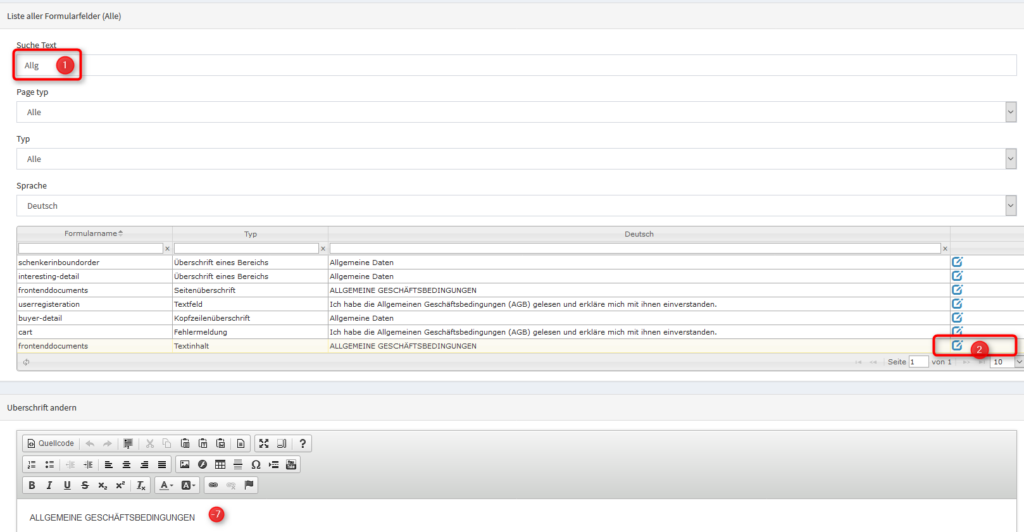Open the text color picker
1024x532 pixels.
[x=166, y=485]
